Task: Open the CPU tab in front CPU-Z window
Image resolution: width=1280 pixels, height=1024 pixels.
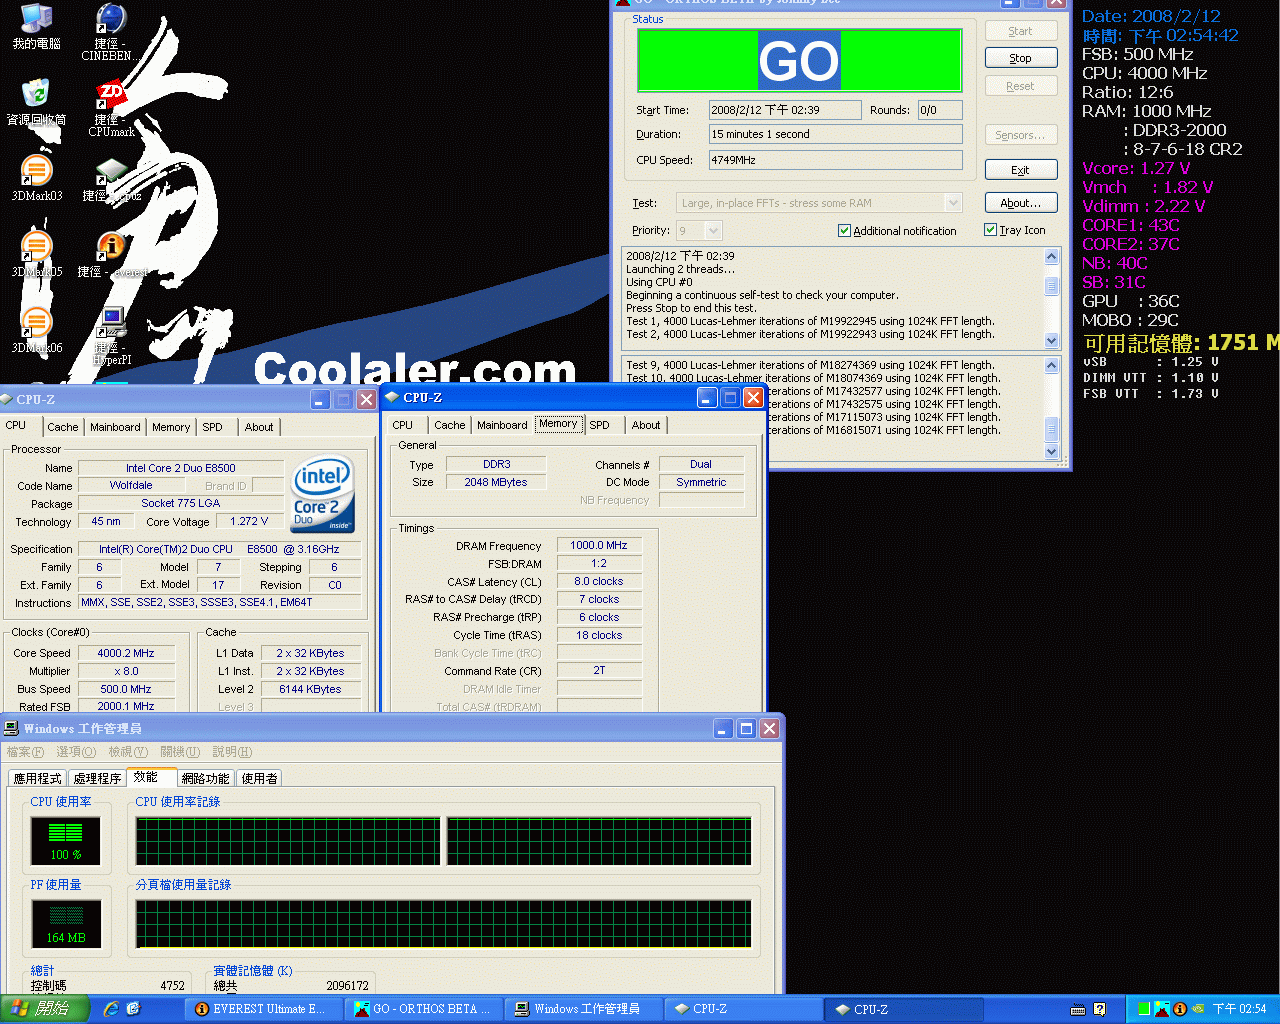Action: point(403,425)
